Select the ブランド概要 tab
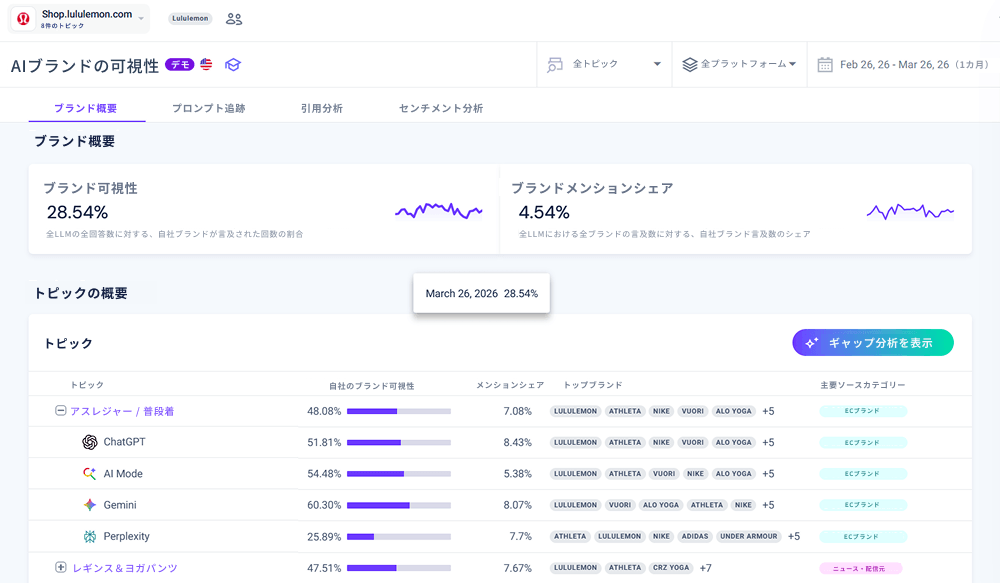Image resolution: width=1000 pixels, height=583 pixels. 85,108
